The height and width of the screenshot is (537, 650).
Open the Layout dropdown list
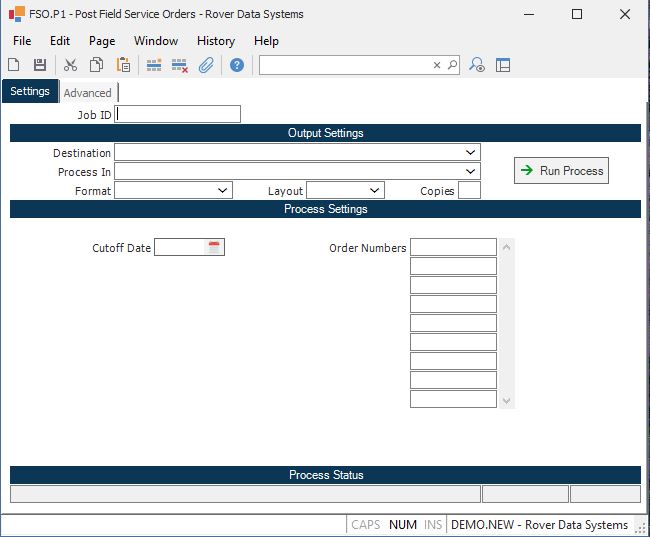click(374, 191)
